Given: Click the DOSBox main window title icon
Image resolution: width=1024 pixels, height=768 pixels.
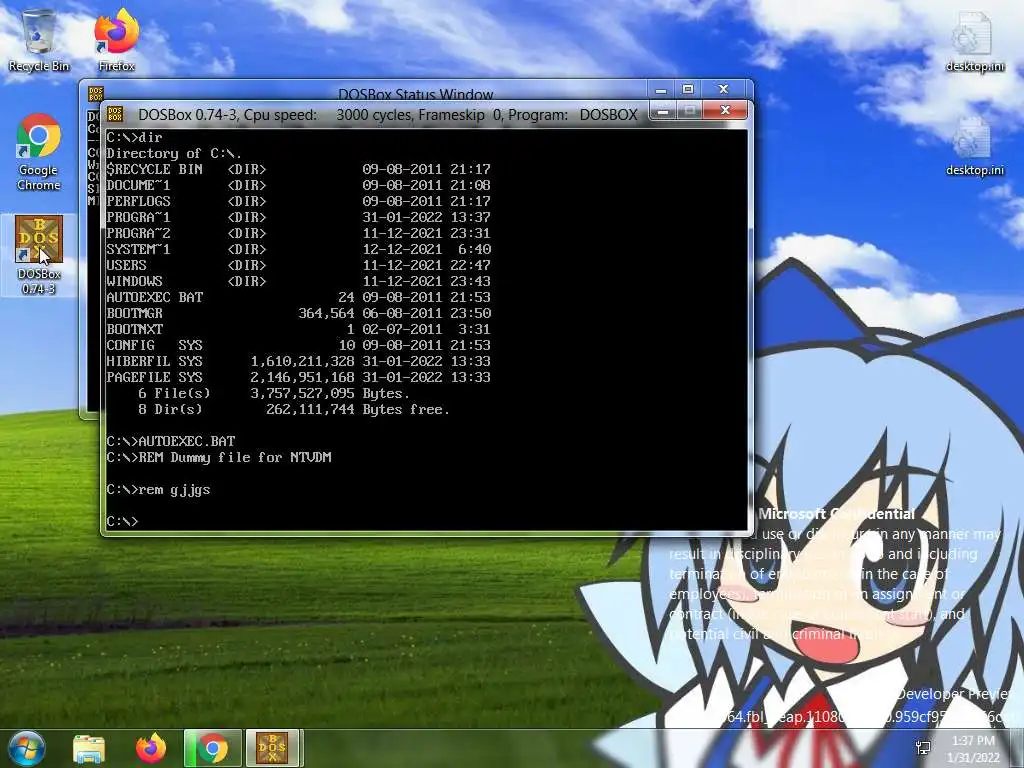Looking at the screenshot, I should tap(115, 114).
